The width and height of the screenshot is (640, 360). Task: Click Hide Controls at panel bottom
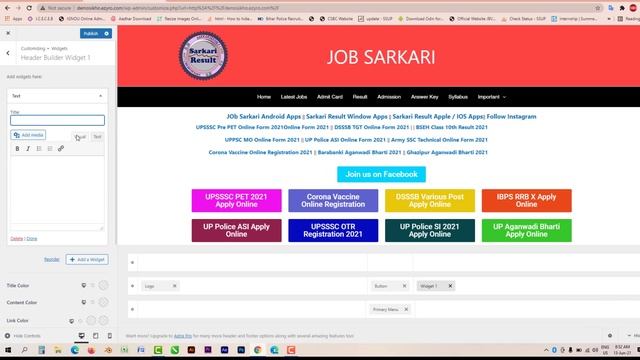click(23, 336)
